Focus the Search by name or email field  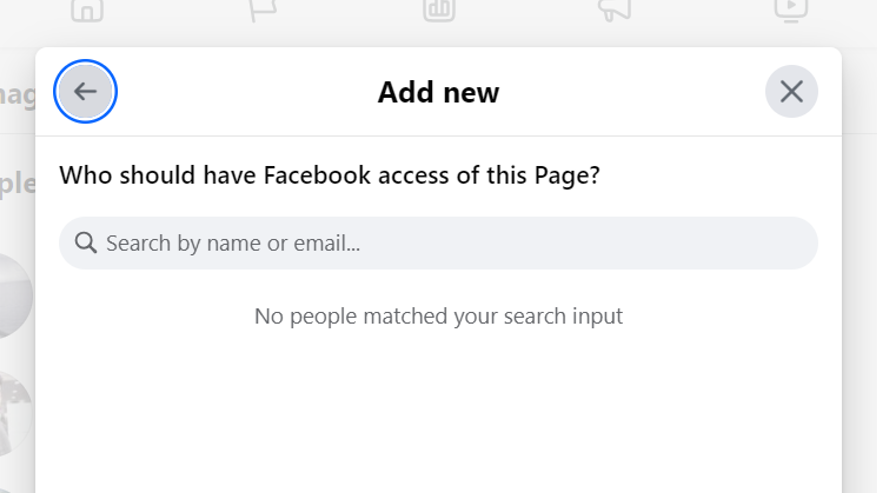pos(450,243)
